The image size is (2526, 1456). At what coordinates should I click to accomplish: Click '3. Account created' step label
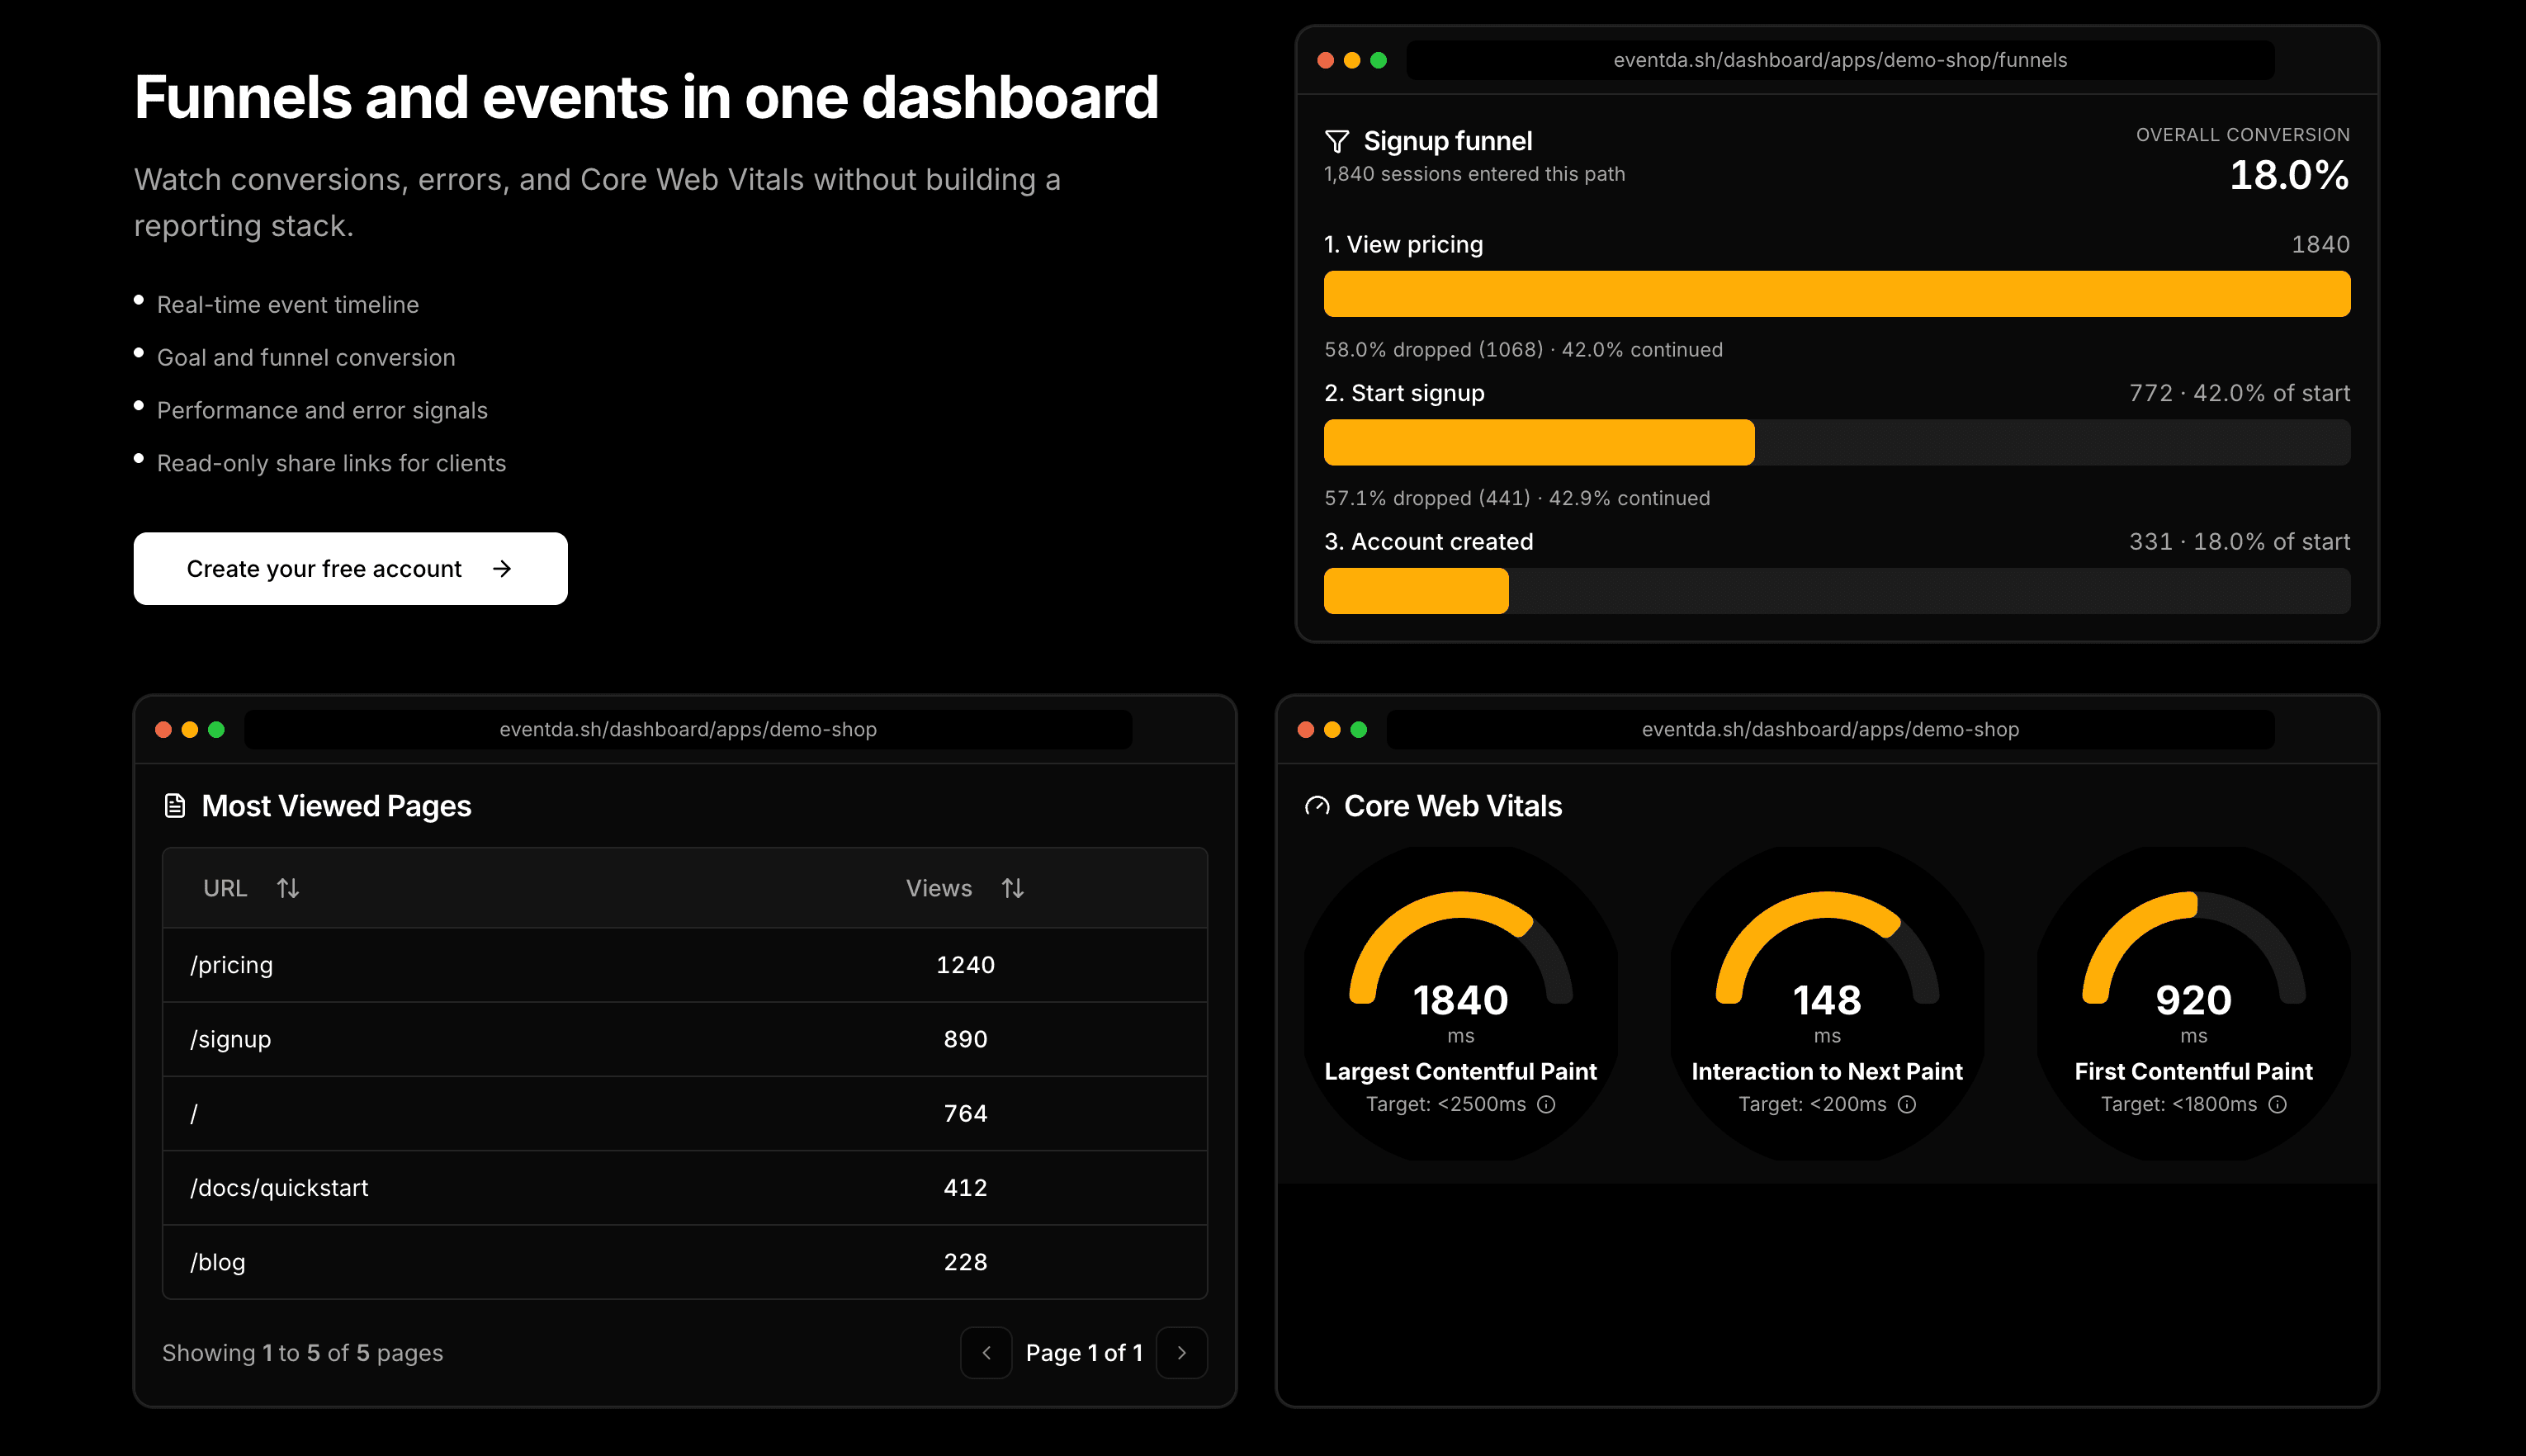[x=1428, y=542]
